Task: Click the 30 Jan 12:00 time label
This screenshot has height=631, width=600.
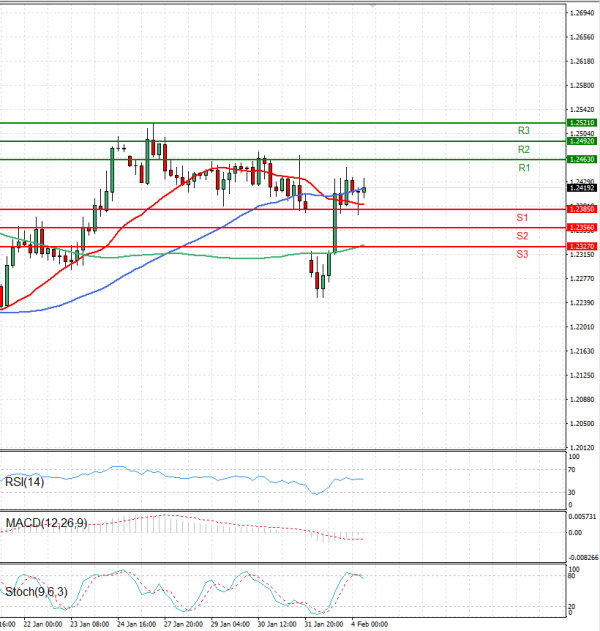Action: (277, 624)
